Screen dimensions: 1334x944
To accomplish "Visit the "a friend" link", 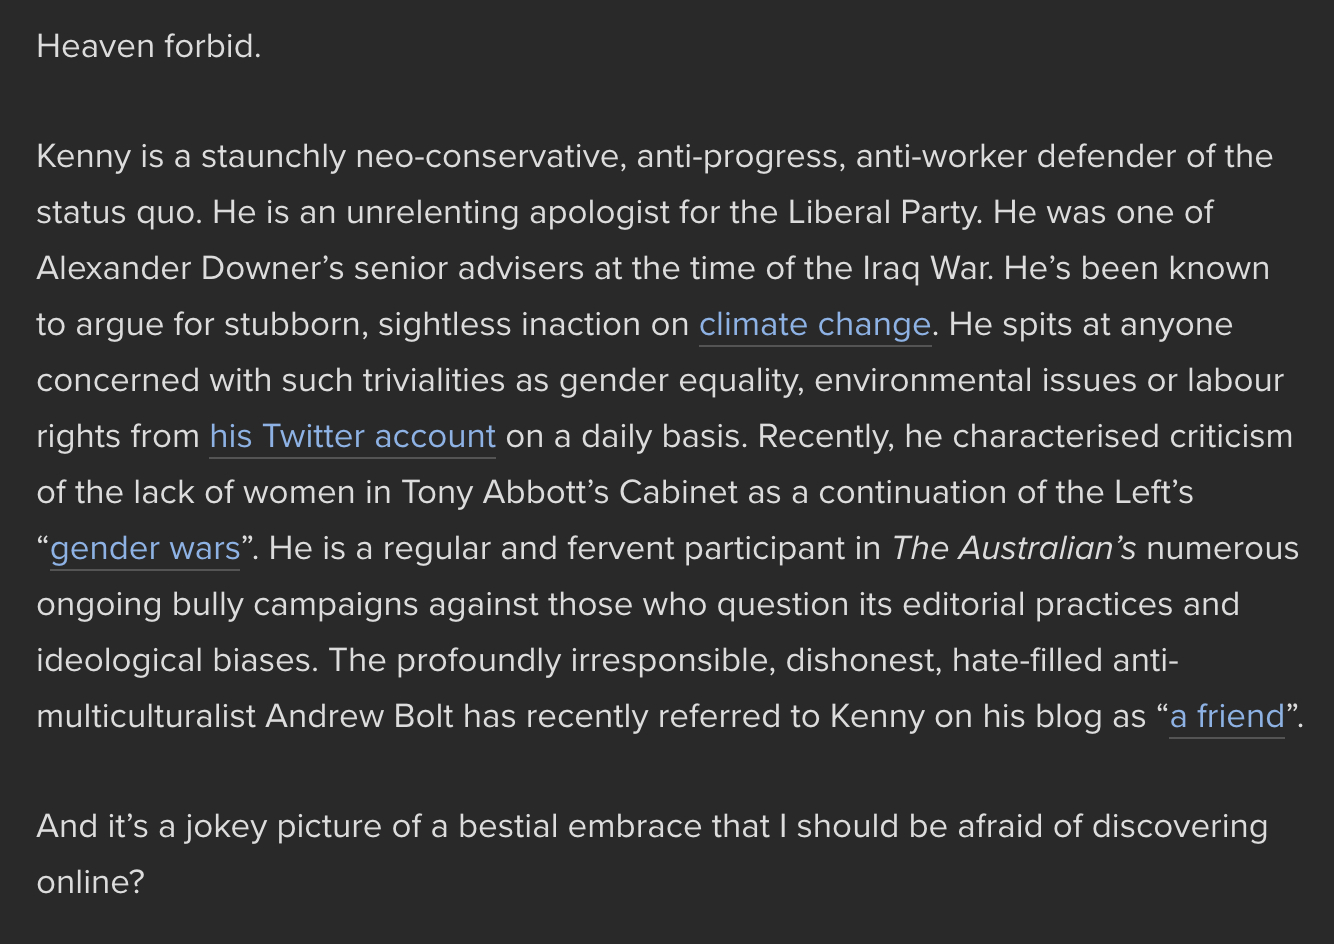I will tap(1226, 717).
